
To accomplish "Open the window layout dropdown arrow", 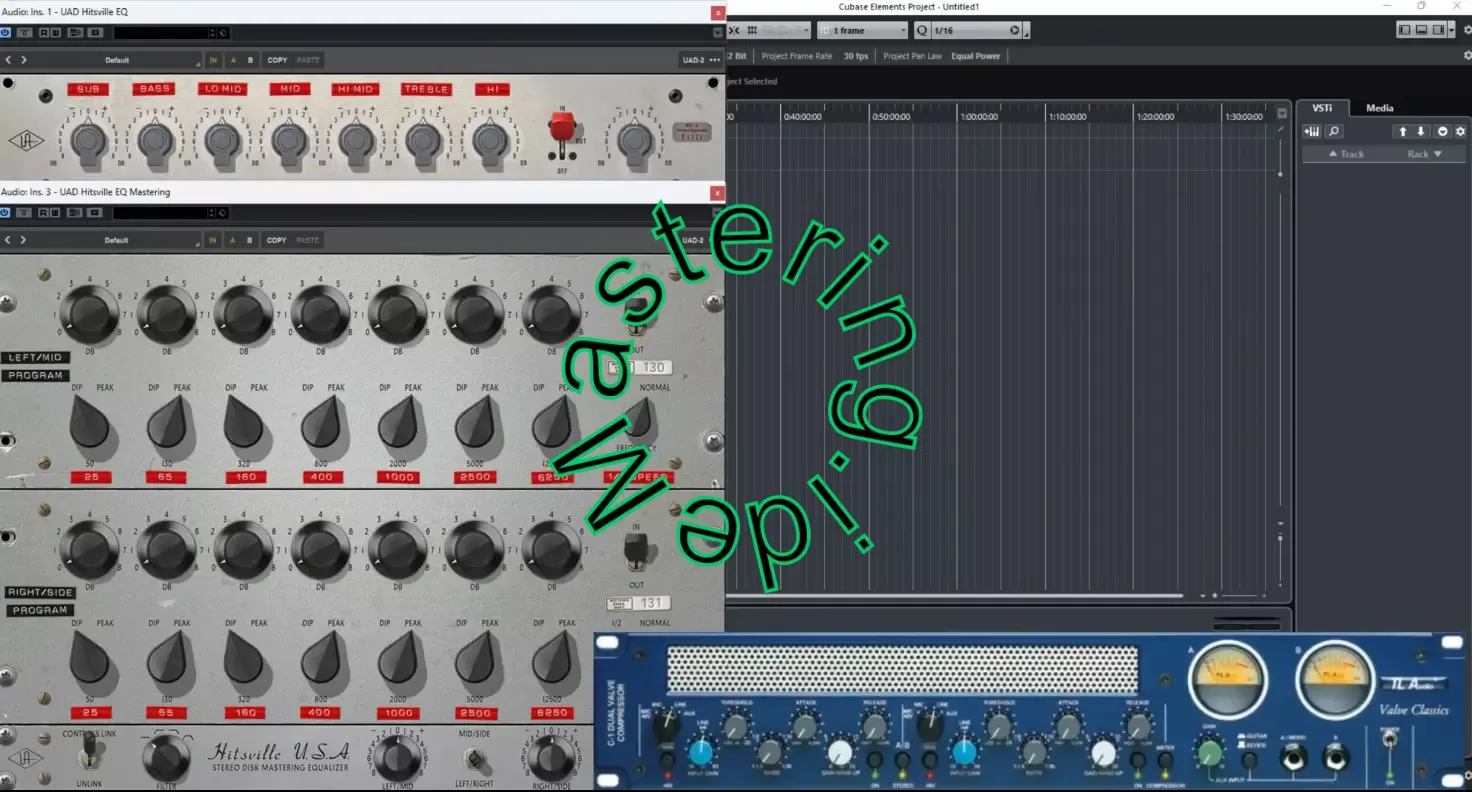I will pos(1450,31).
